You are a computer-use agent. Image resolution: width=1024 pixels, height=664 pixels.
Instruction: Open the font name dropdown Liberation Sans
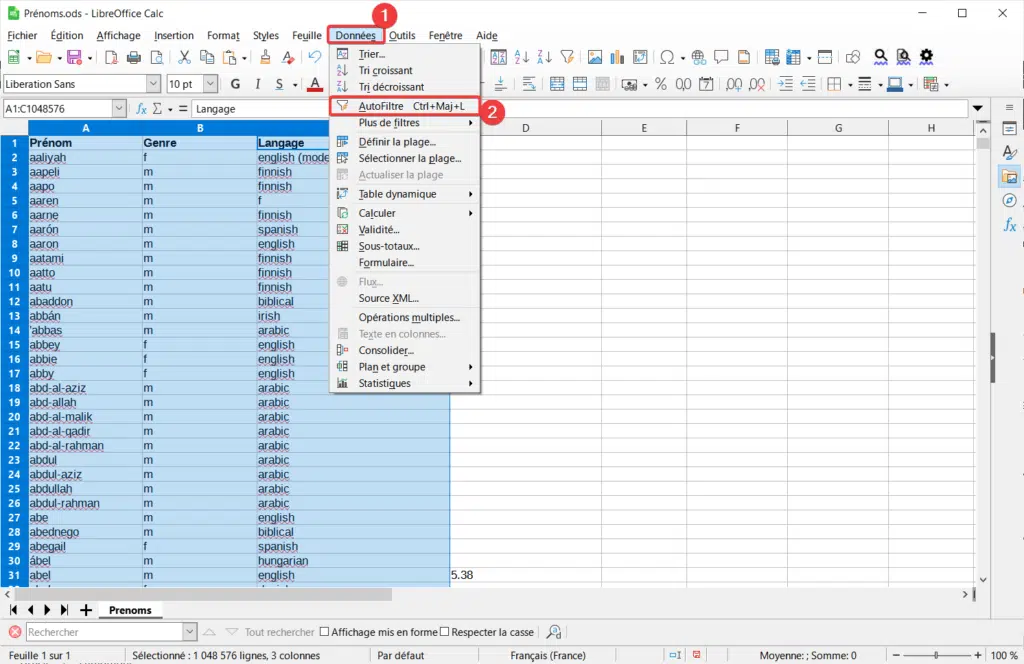click(x=153, y=84)
